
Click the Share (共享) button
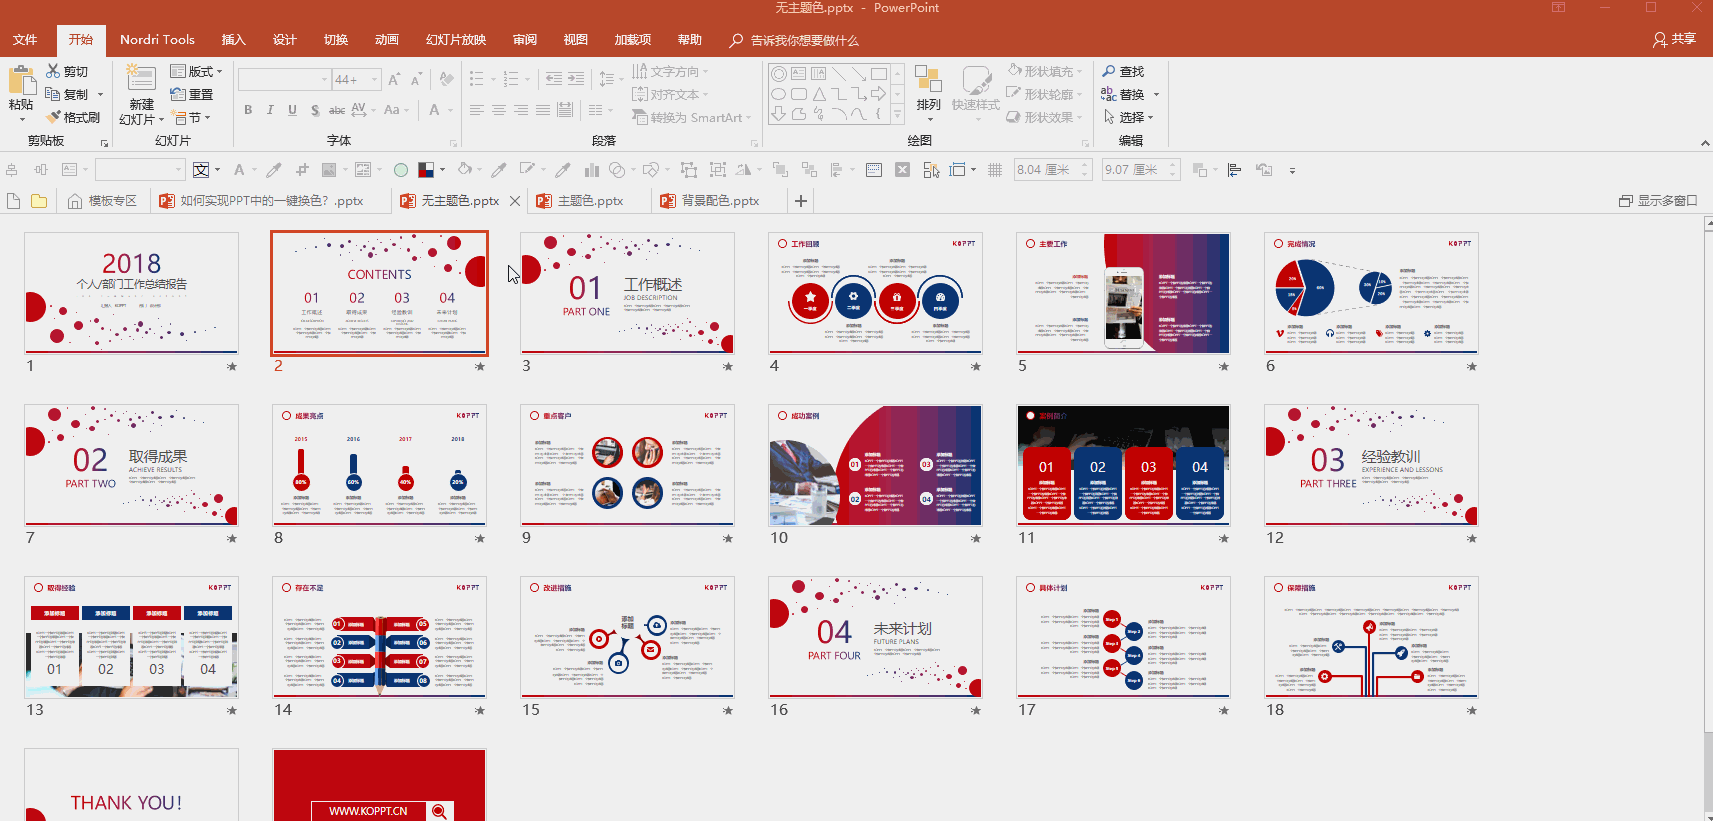point(1675,39)
